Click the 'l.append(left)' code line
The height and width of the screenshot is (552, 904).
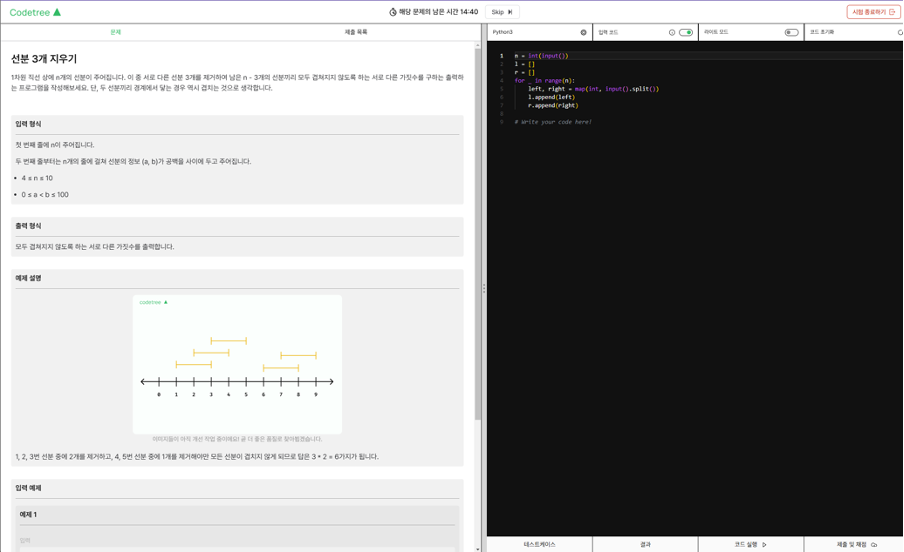point(551,97)
